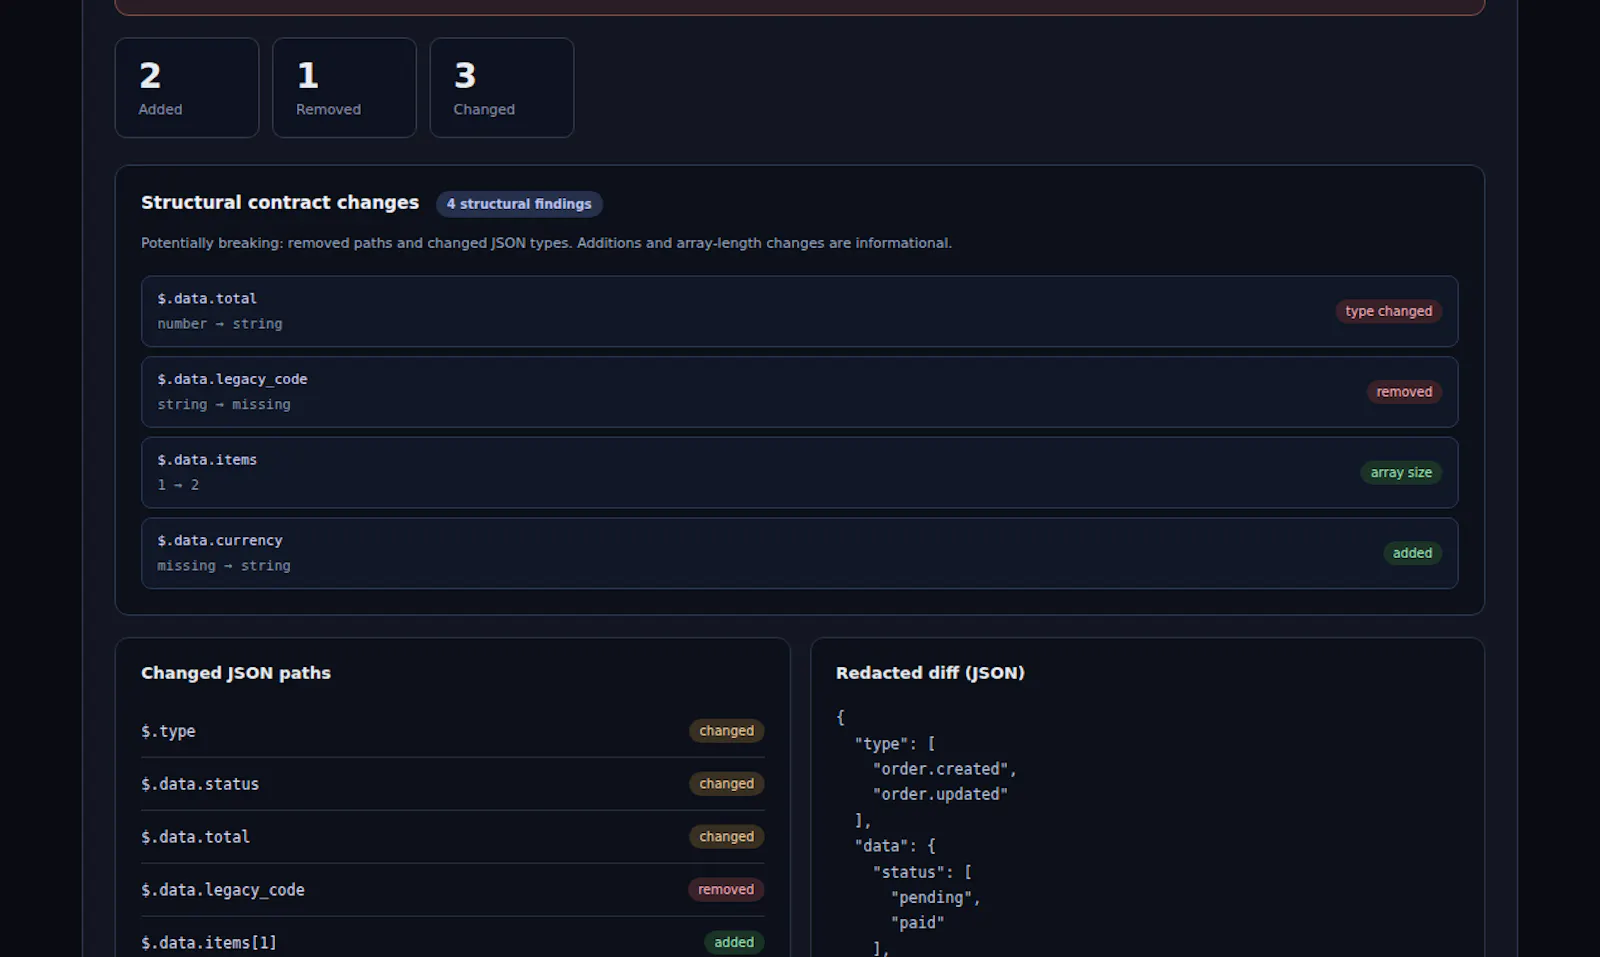The width and height of the screenshot is (1600, 957).
Task: Click 'changed' badge in Changed paths $.data.total row
Action: point(726,837)
